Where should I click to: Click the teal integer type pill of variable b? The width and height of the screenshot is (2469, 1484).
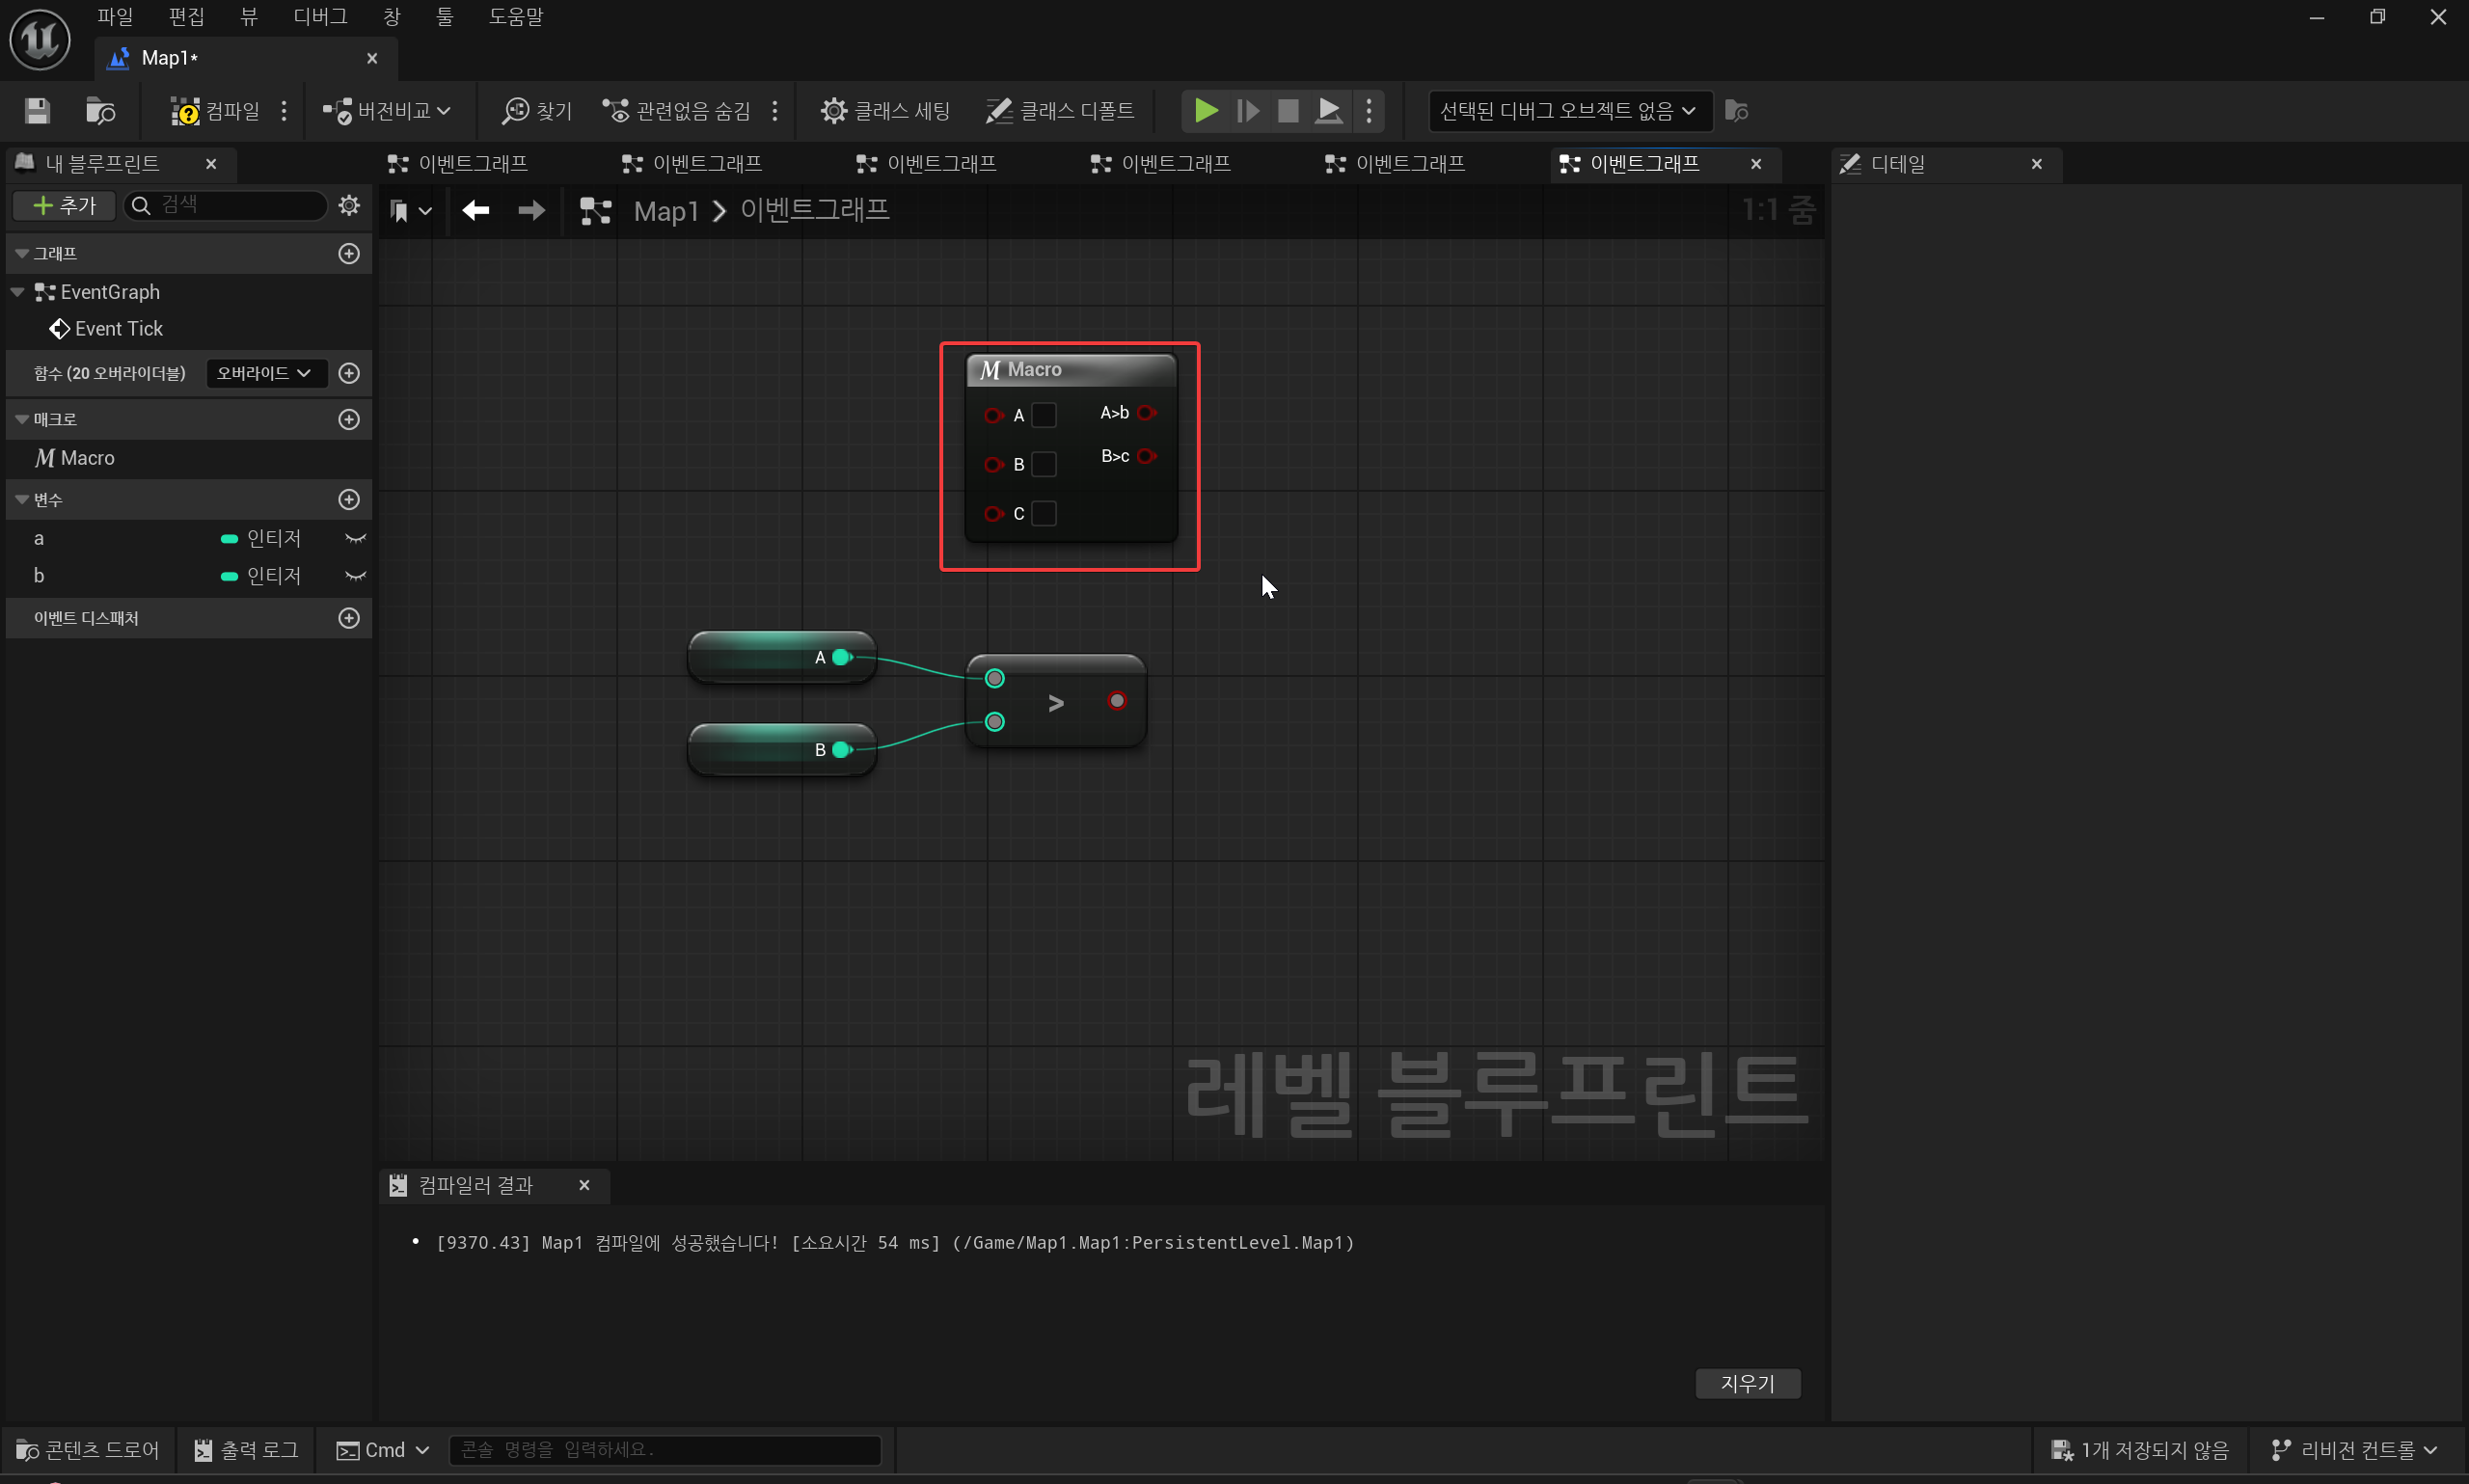click(229, 576)
